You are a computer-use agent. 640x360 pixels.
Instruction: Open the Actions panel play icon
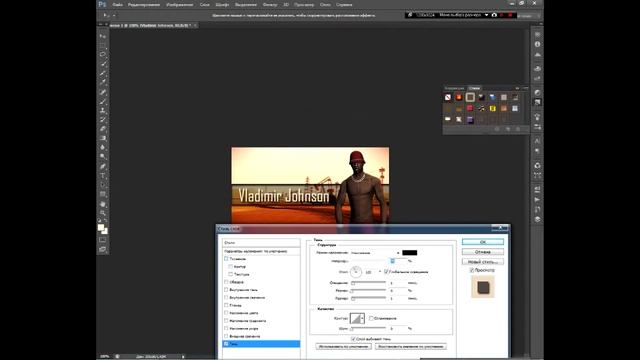click(x=537, y=200)
